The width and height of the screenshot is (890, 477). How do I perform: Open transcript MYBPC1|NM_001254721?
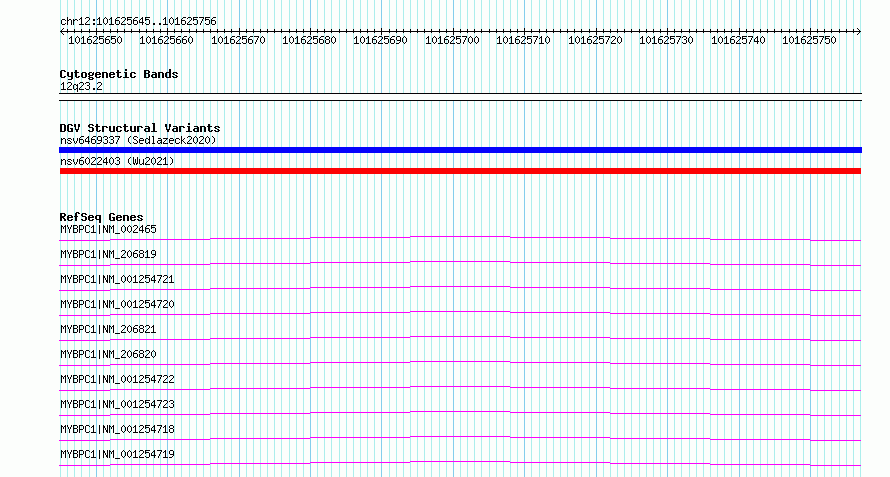tap(117, 279)
